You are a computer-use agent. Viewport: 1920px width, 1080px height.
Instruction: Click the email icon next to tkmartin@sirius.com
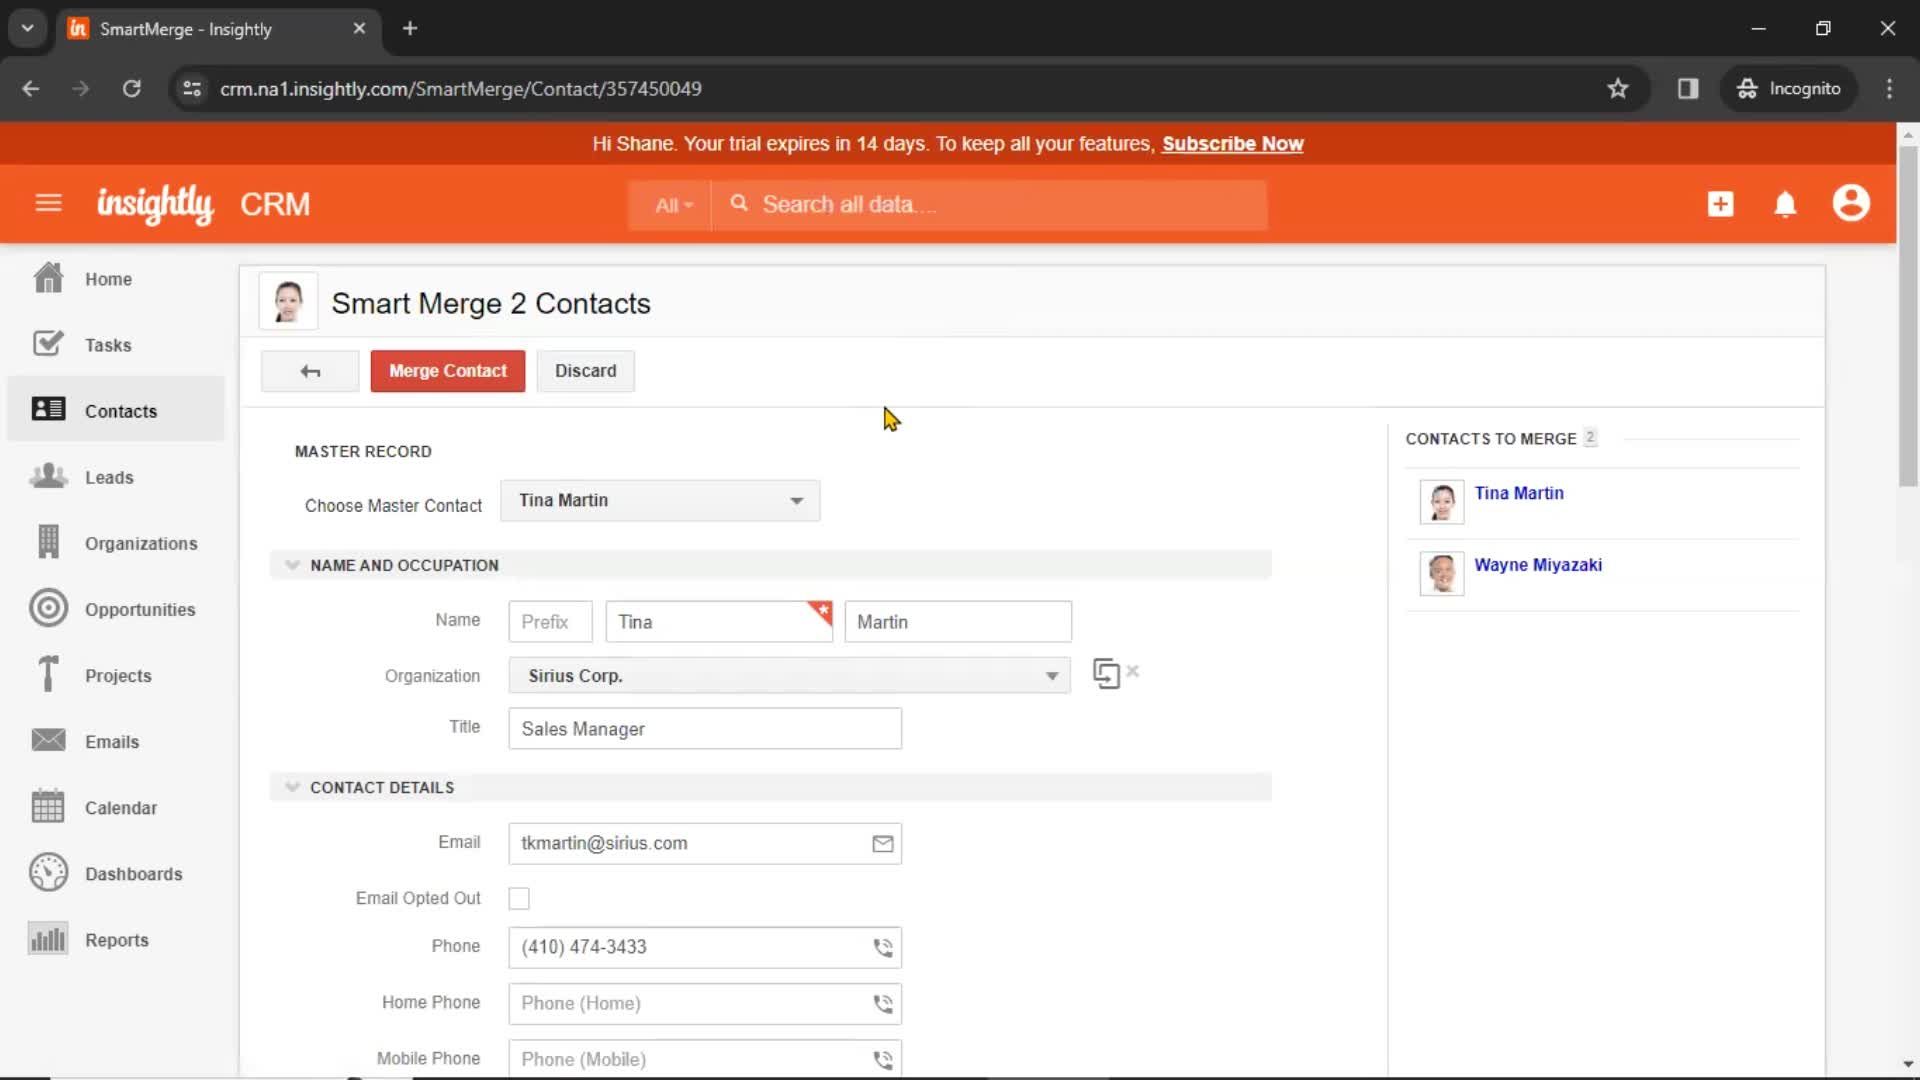[882, 844]
